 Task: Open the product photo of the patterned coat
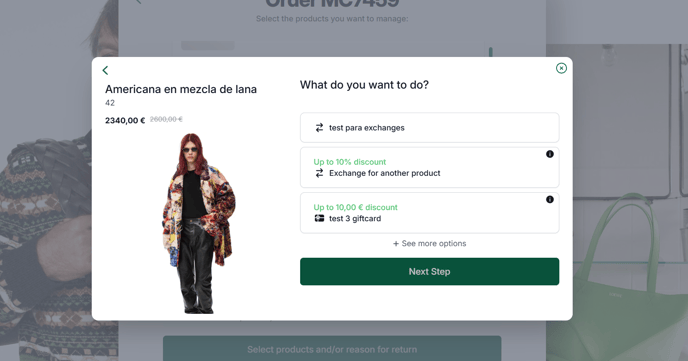coord(200,223)
